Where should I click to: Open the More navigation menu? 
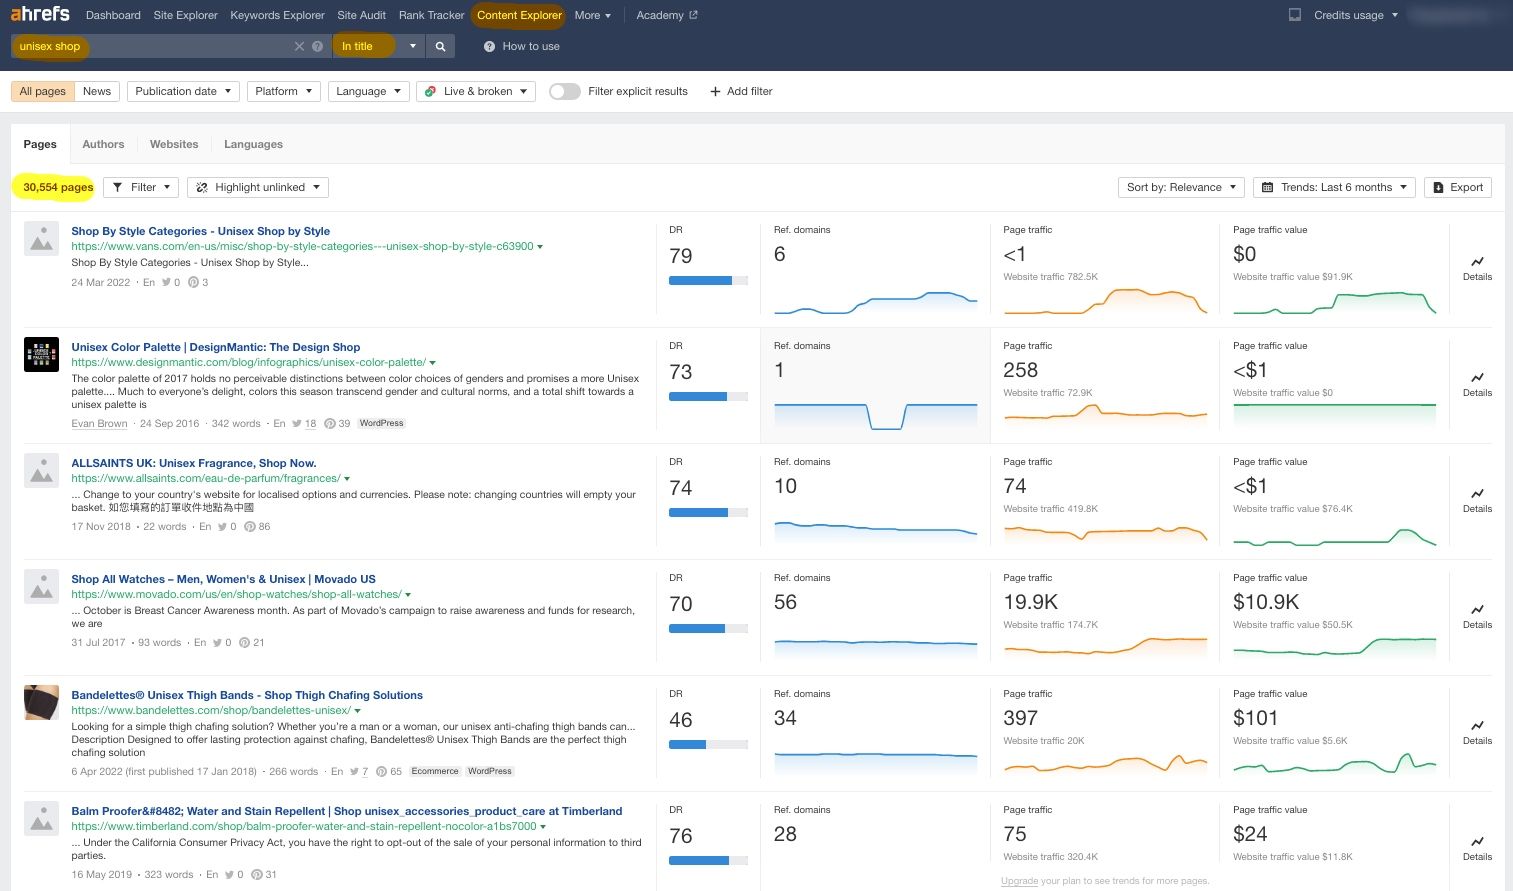coord(592,15)
